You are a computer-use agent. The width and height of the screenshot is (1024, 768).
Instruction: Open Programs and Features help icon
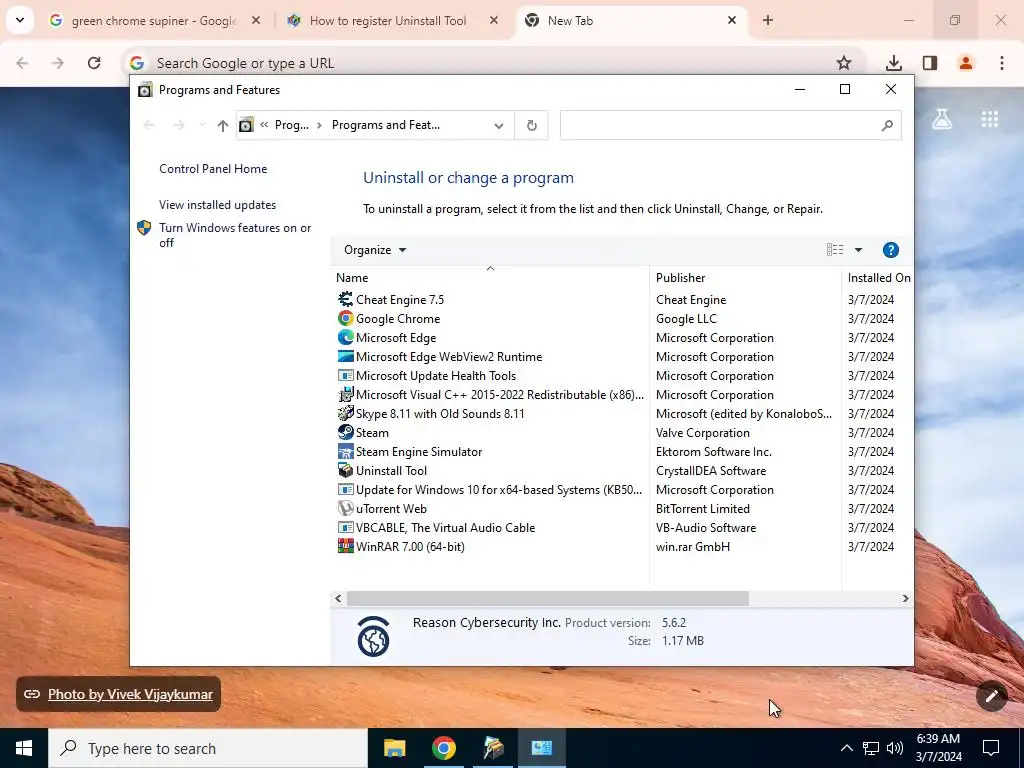pos(890,249)
